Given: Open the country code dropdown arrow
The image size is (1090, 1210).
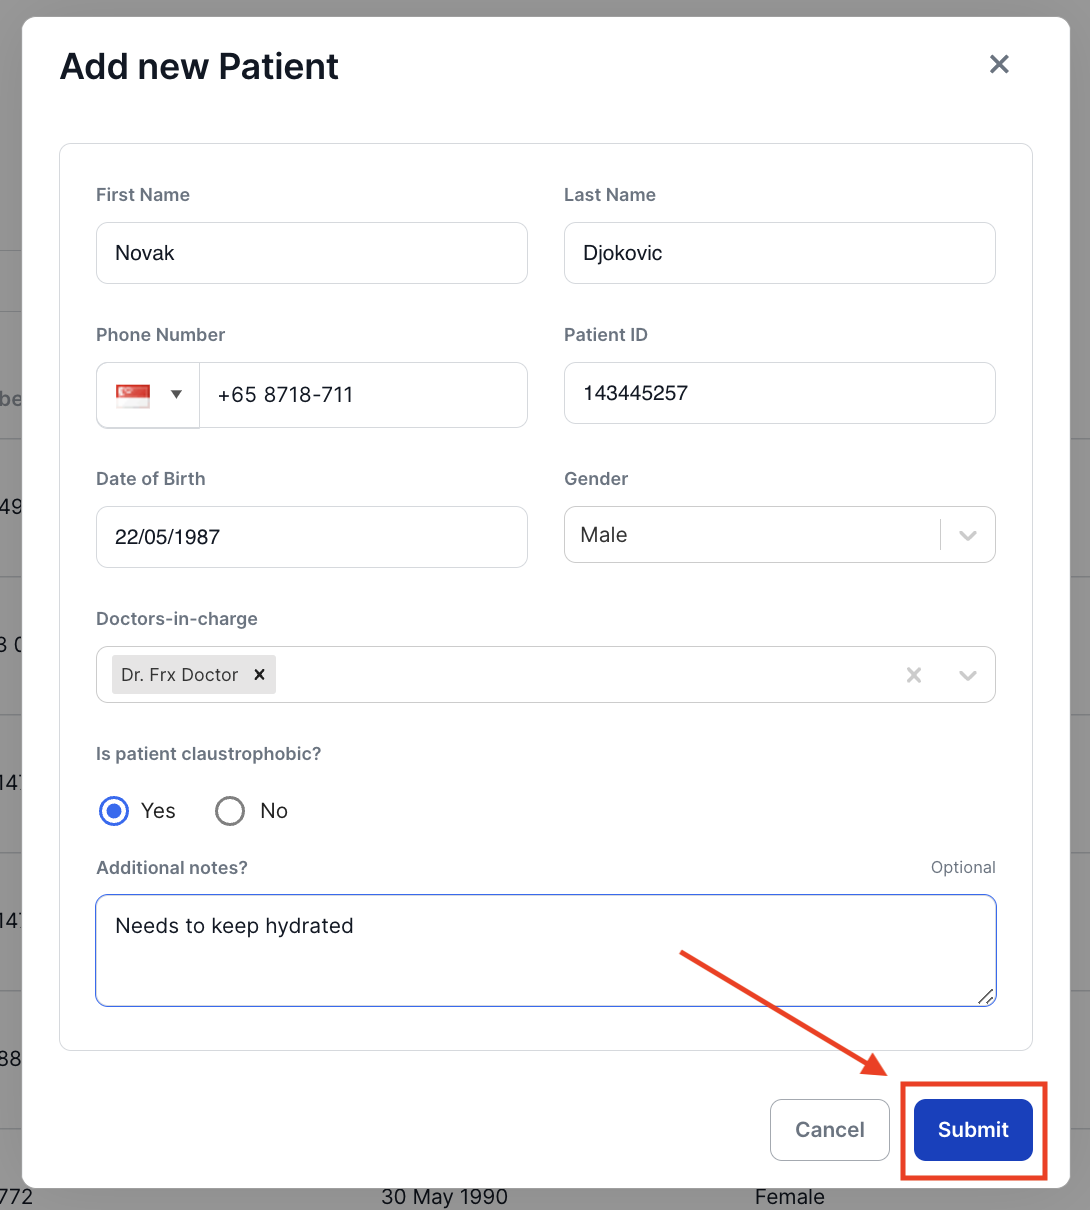Looking at the screenshot, I should pos(176,394).
